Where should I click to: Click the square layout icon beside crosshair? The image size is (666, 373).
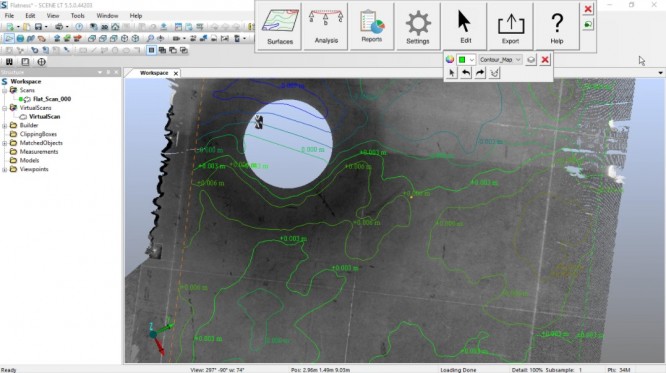click(x=25, y=62)
